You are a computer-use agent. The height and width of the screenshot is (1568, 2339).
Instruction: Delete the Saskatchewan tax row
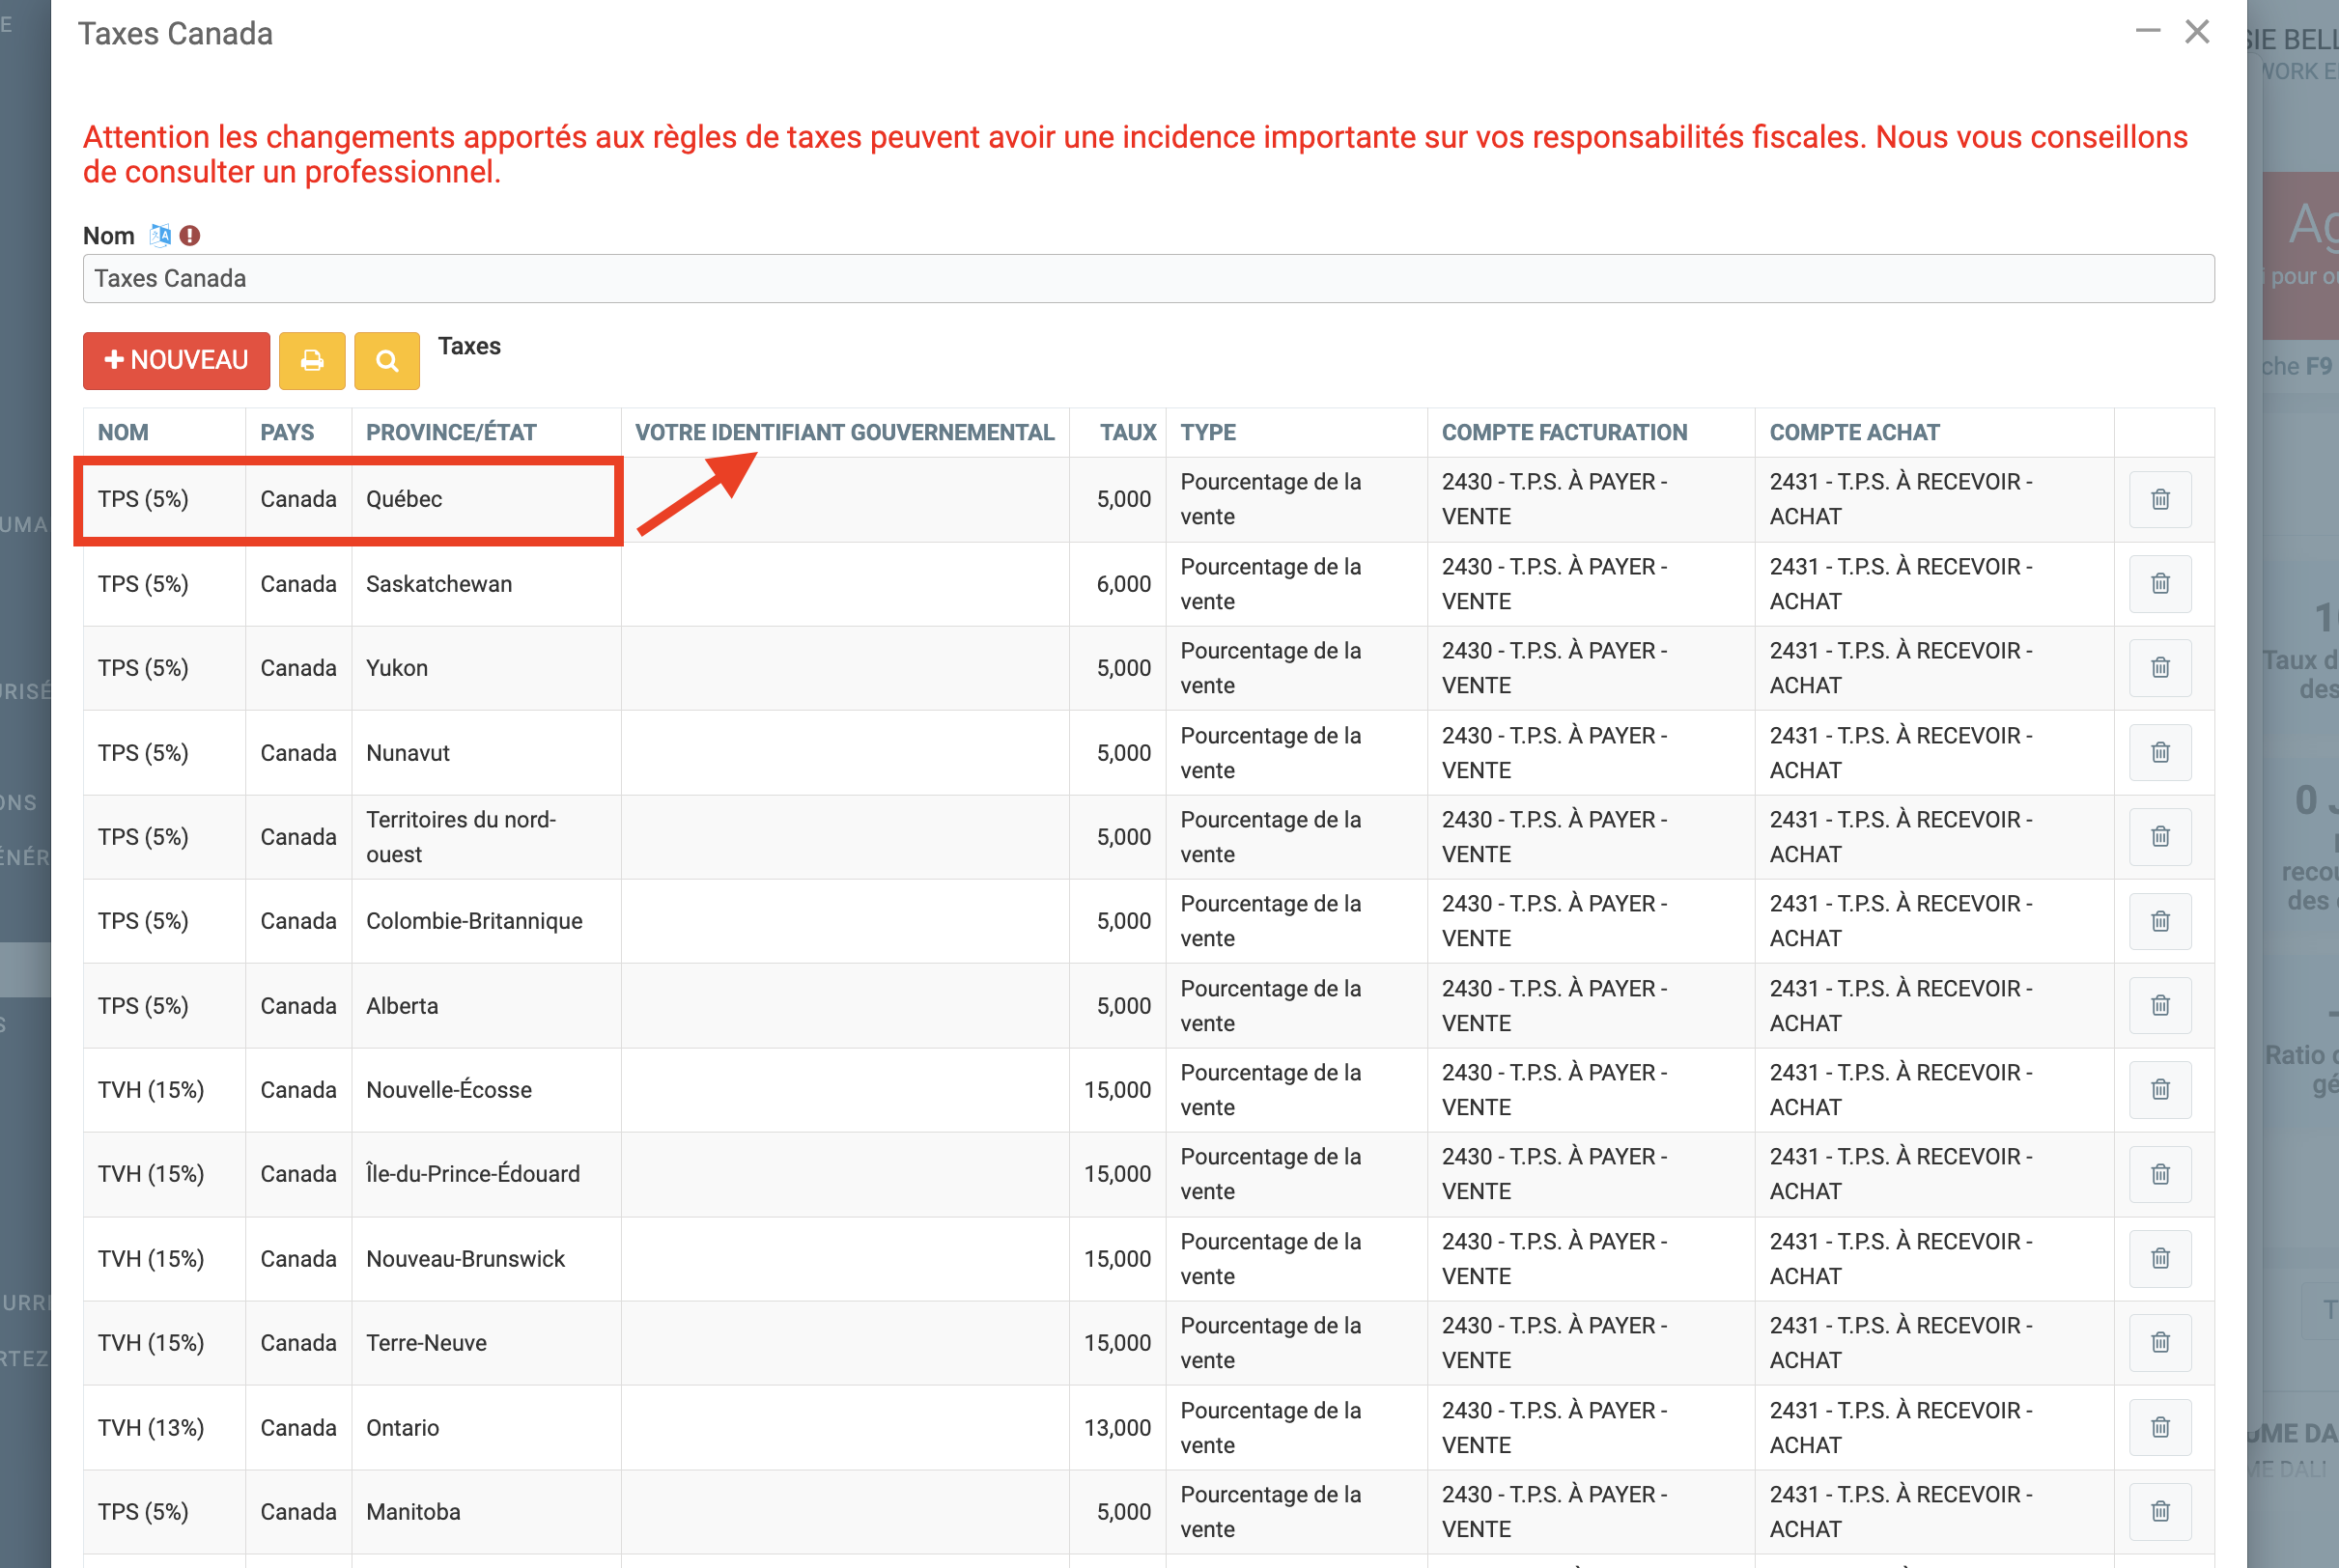click(2160, 583)
